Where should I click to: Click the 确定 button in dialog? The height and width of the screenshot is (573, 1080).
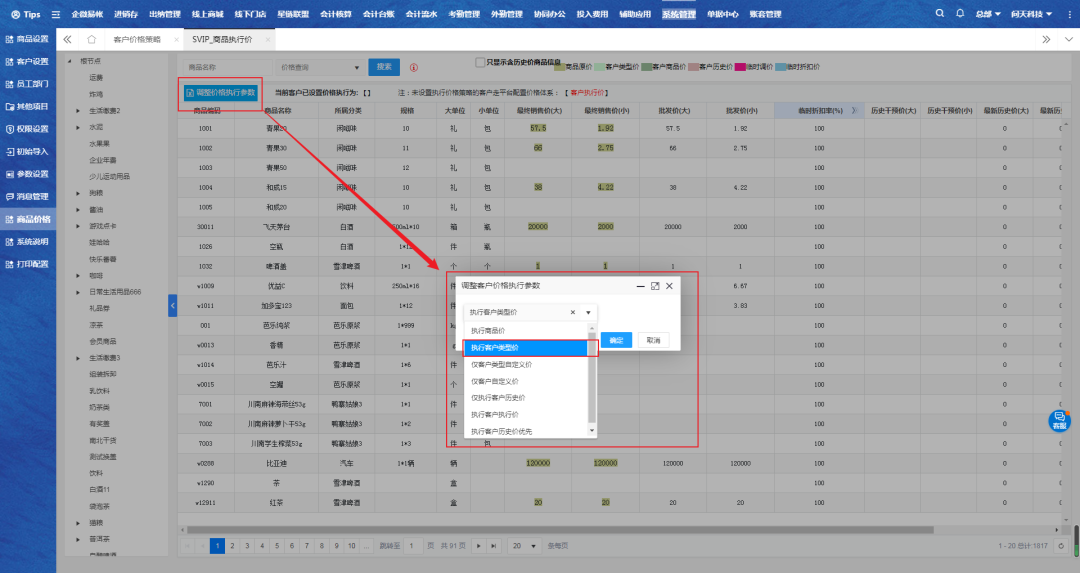coord(615,340)
